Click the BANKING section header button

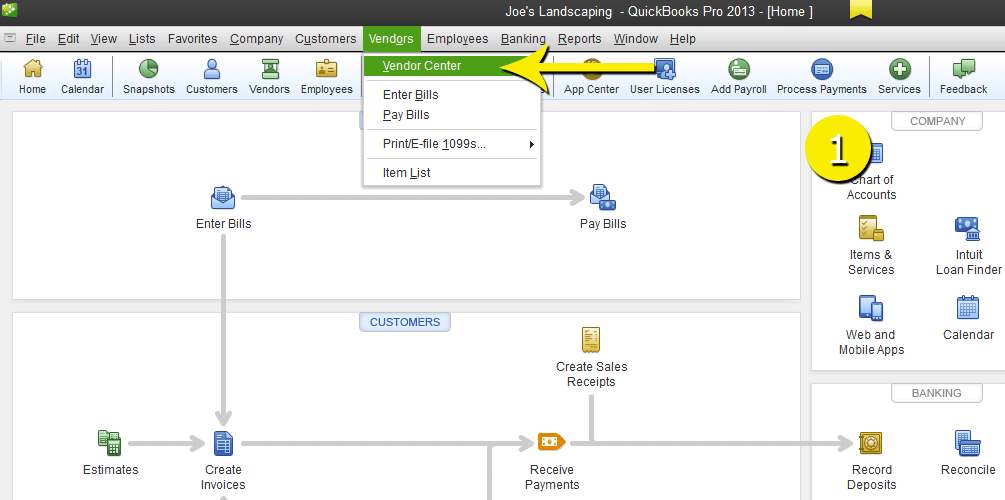tap(937, 393)
